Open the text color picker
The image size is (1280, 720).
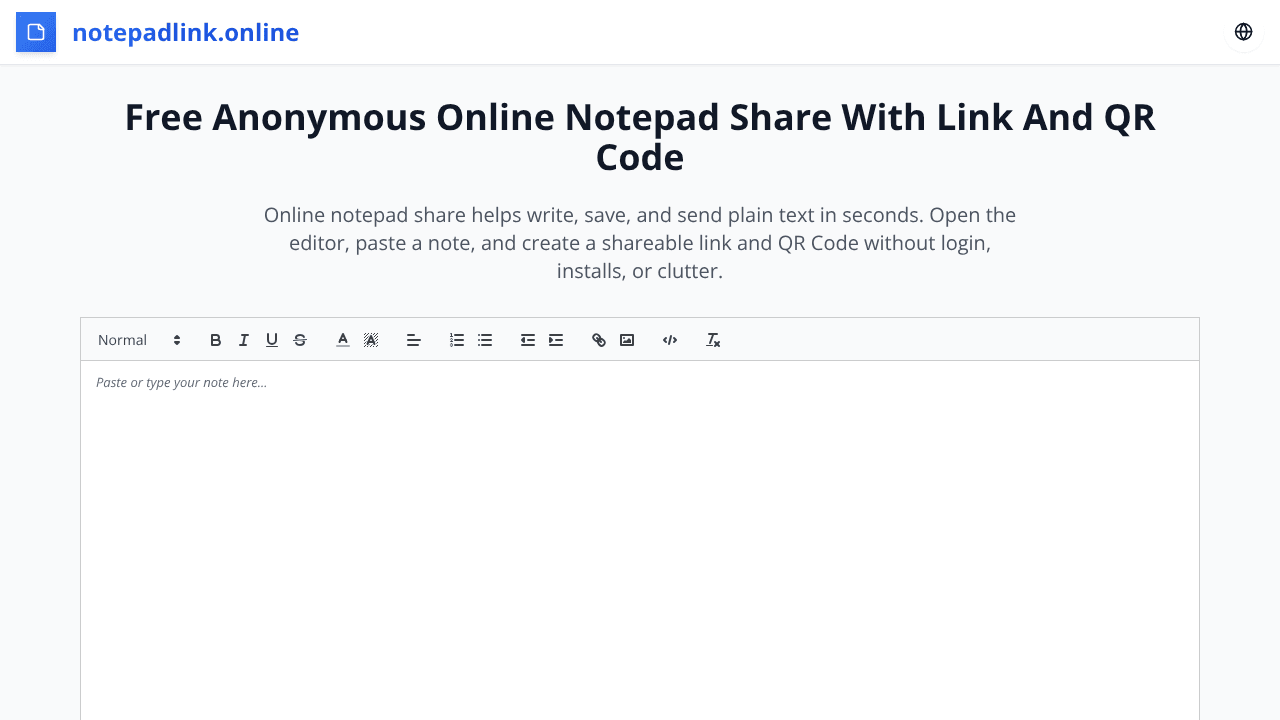point(342,340)
